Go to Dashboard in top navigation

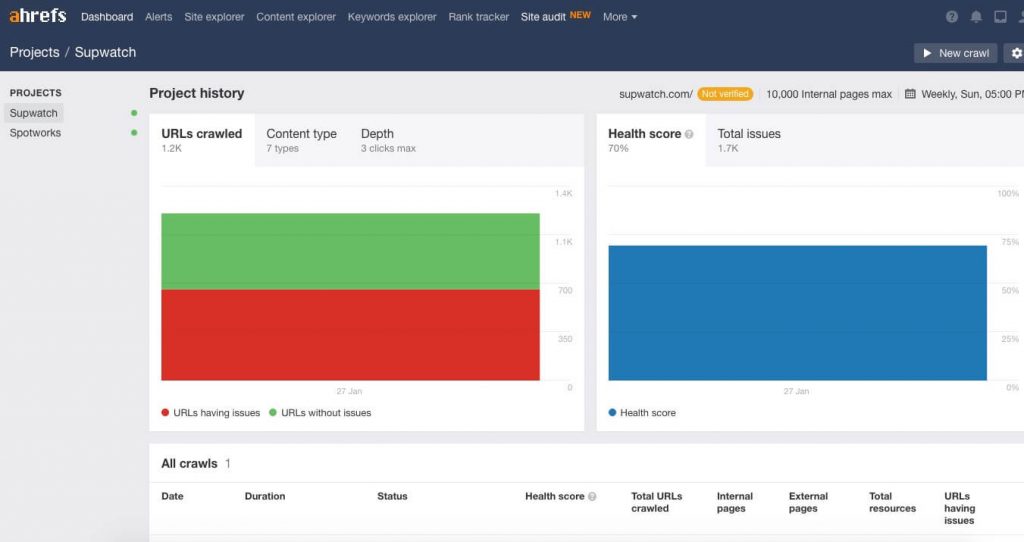[x=107, y=17]
